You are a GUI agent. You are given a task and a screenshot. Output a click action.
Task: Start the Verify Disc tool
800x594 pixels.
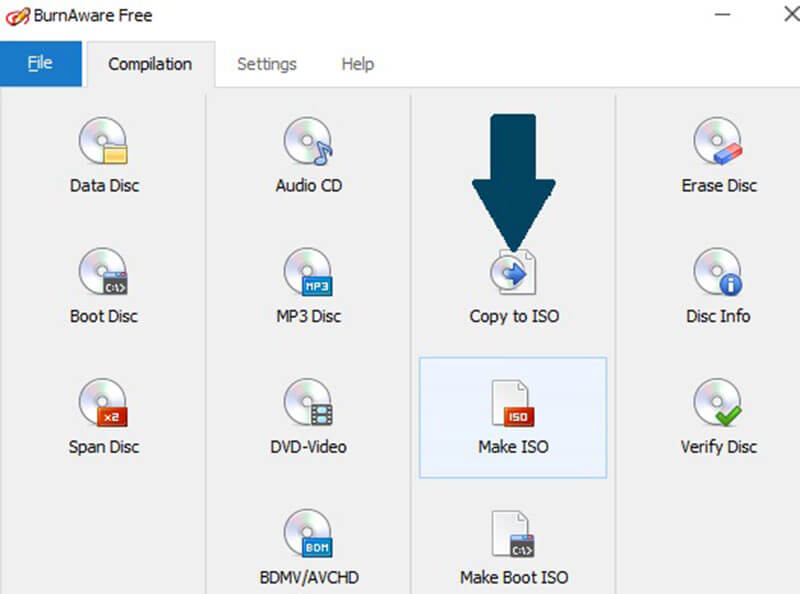click(718, 414)
